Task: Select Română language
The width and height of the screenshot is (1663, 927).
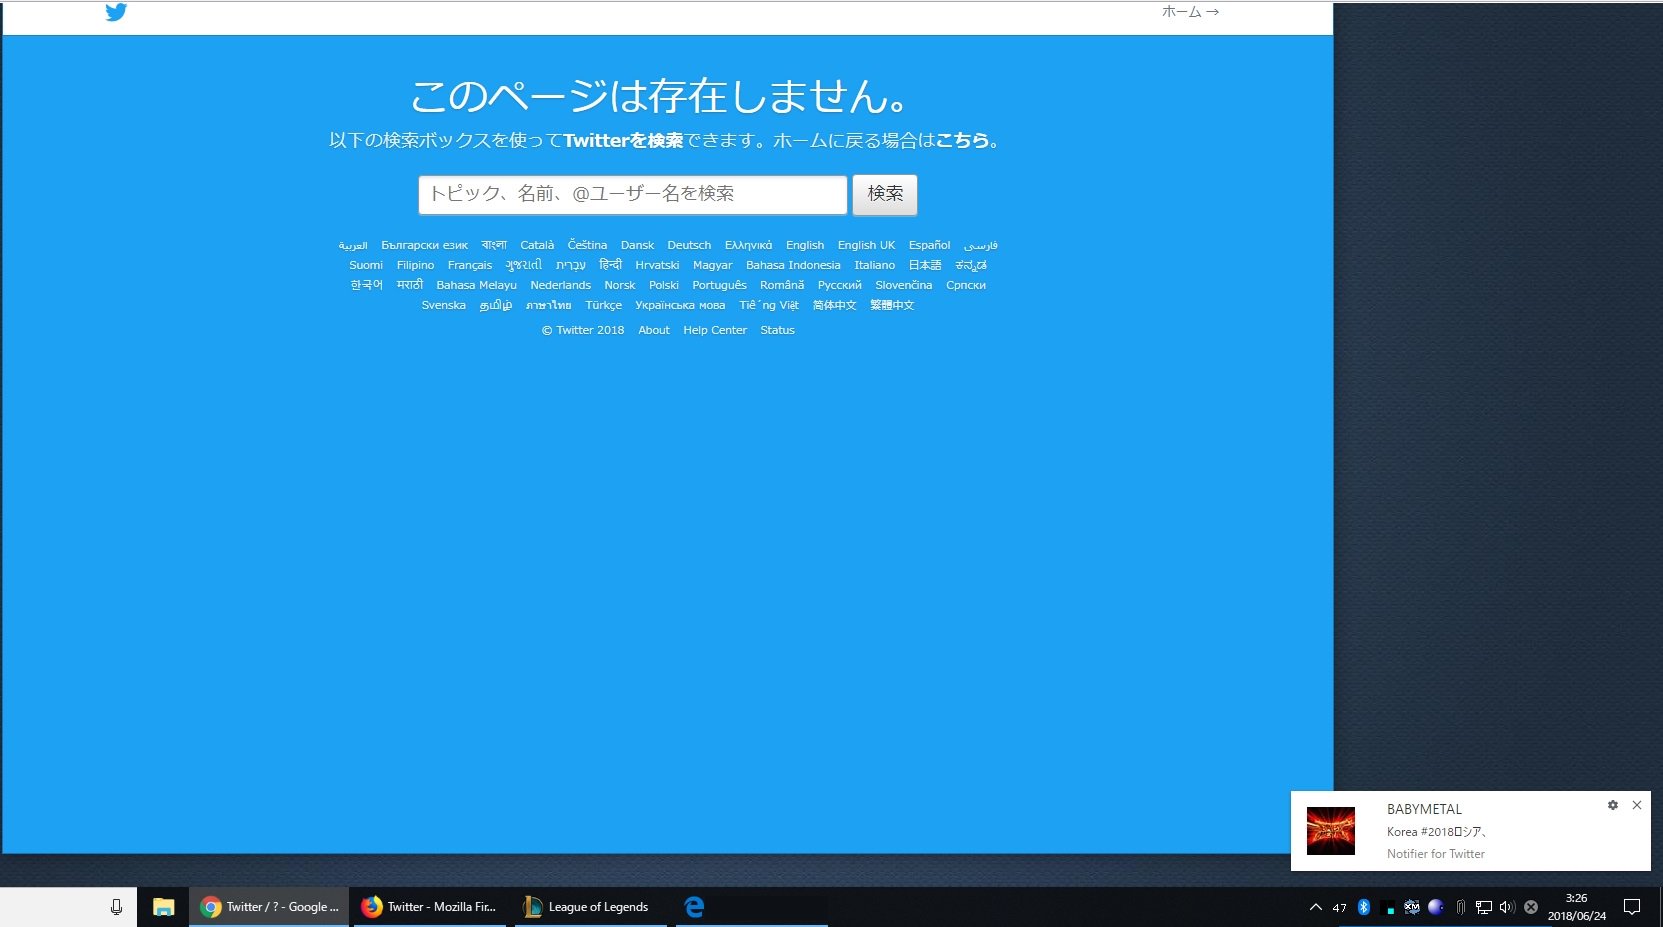Action: click(782, 285)
